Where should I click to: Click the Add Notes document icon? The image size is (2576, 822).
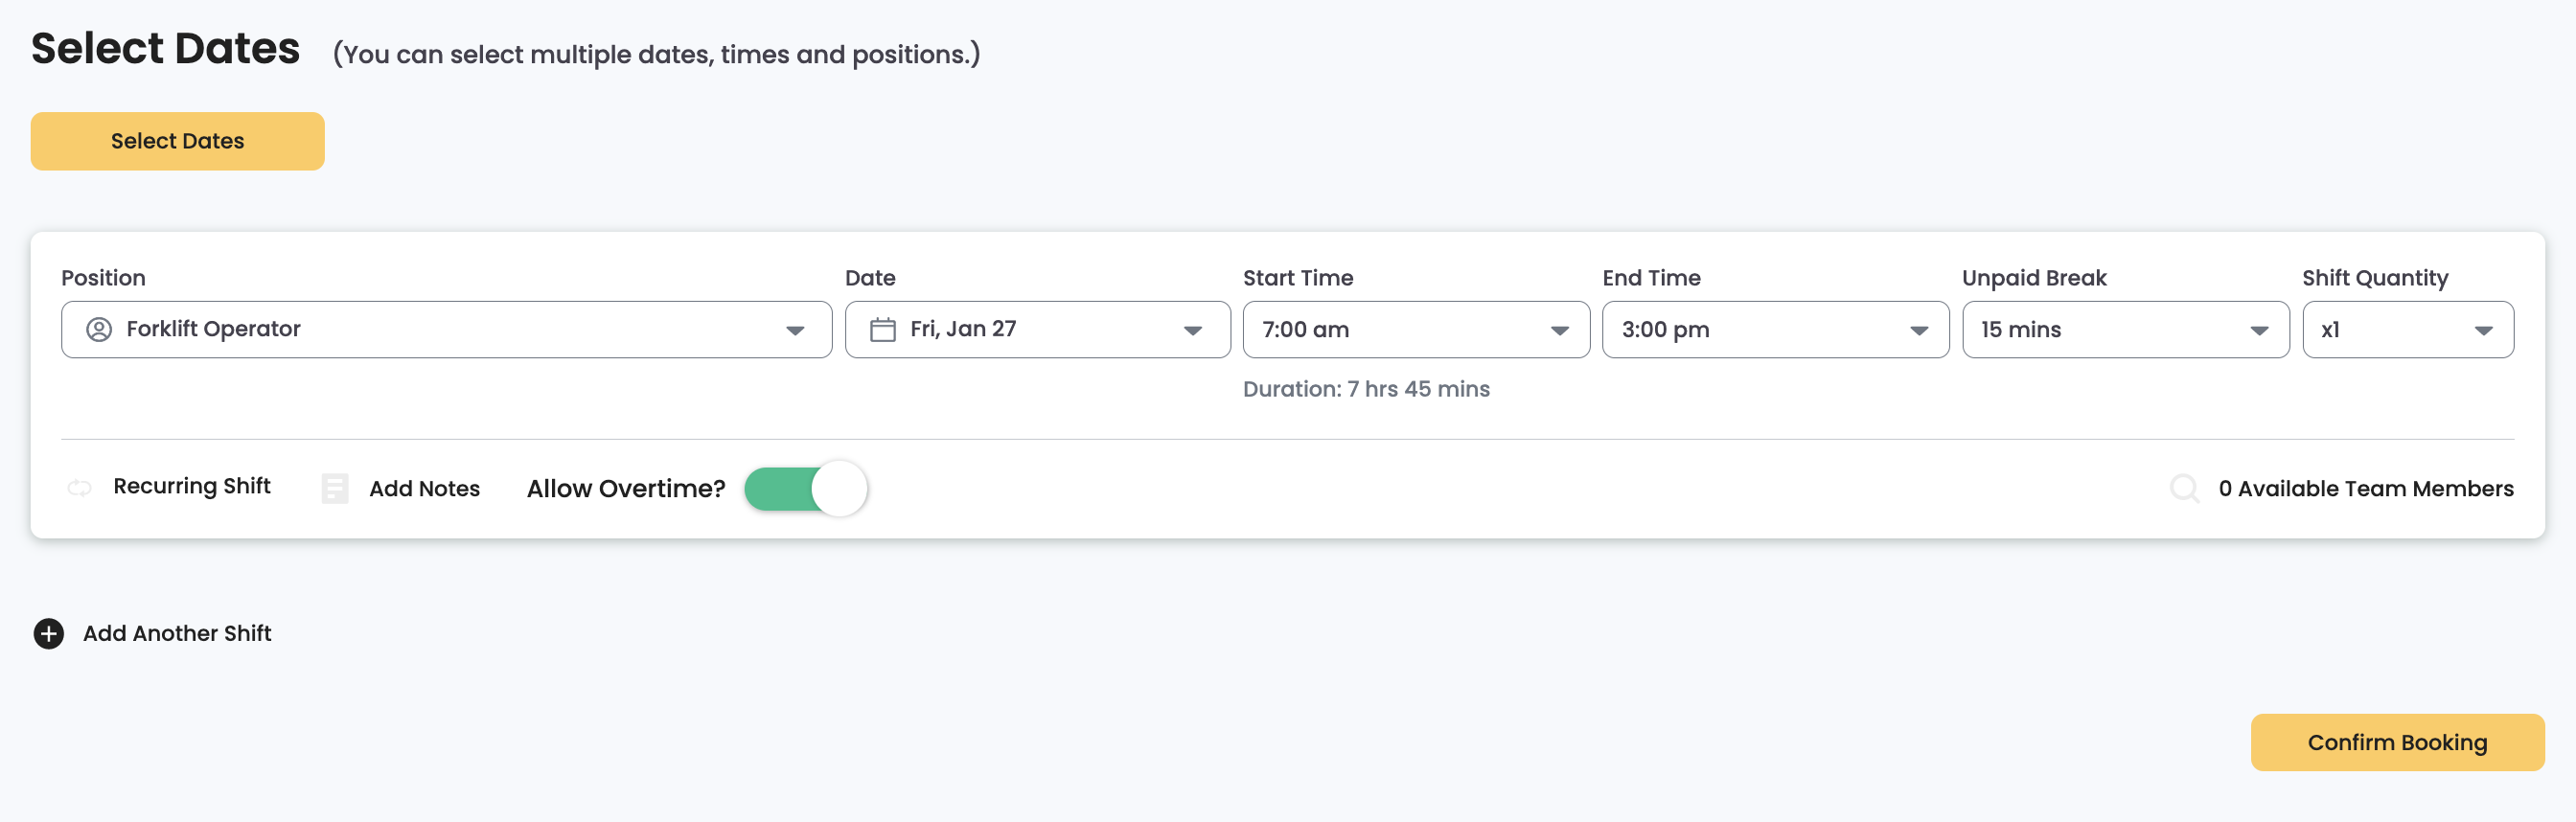tap(335, 489)
